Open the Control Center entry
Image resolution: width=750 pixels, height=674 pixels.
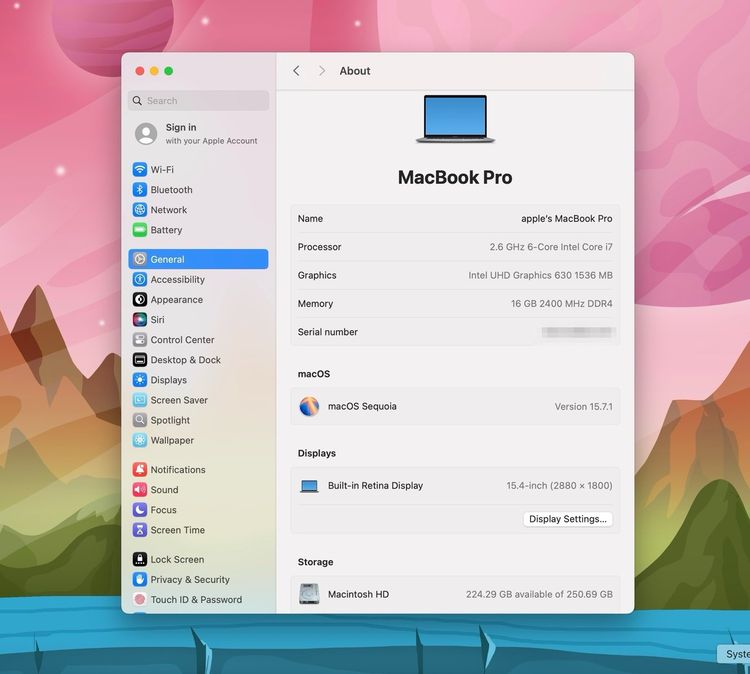coord(199,340)
